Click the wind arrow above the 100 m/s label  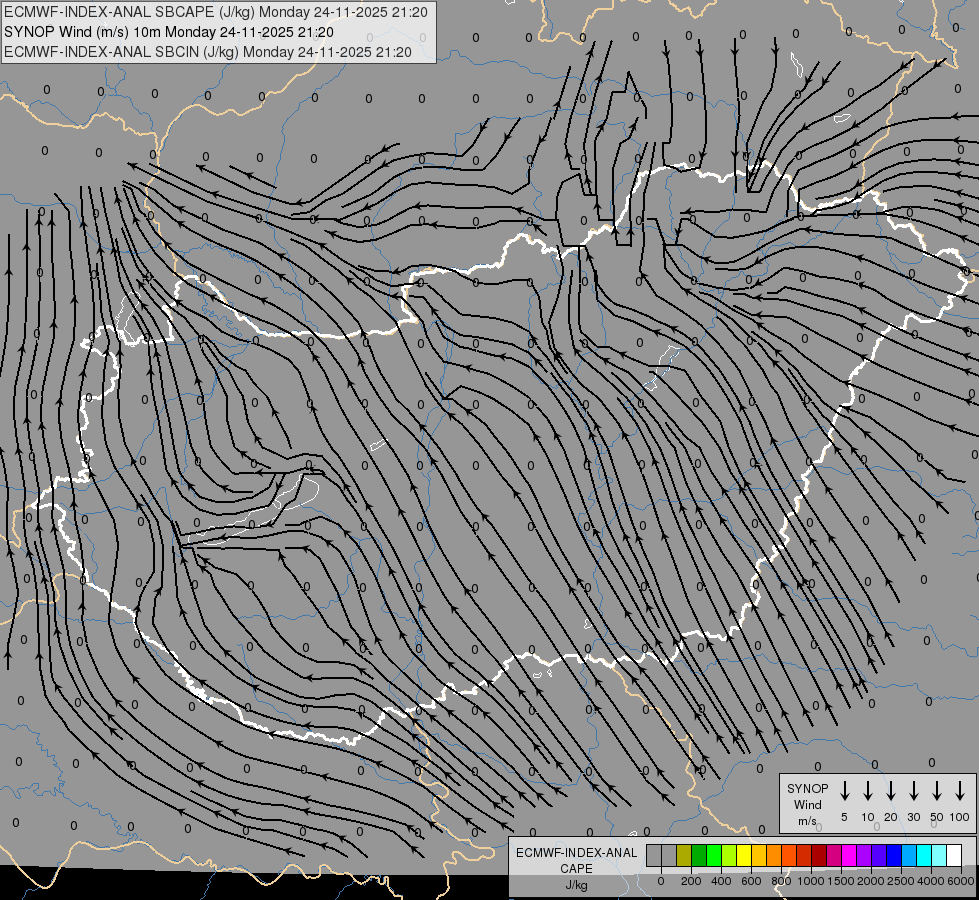tap(960, 790)
